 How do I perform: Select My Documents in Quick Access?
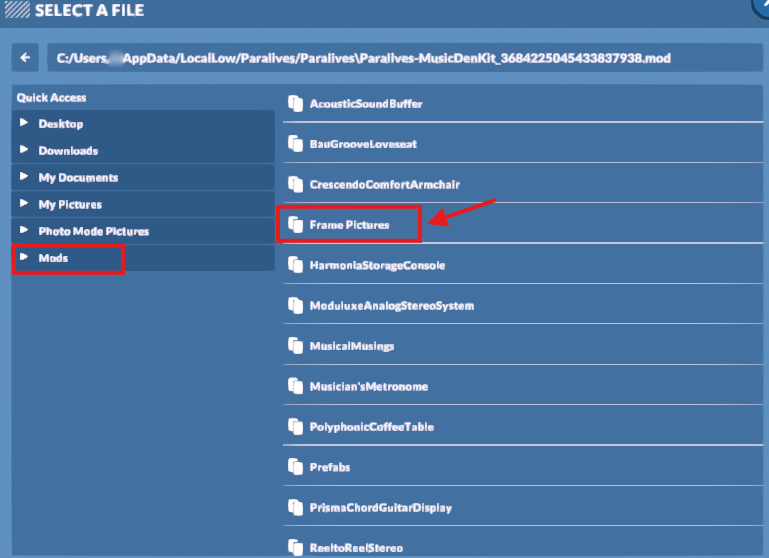point(143,178)
